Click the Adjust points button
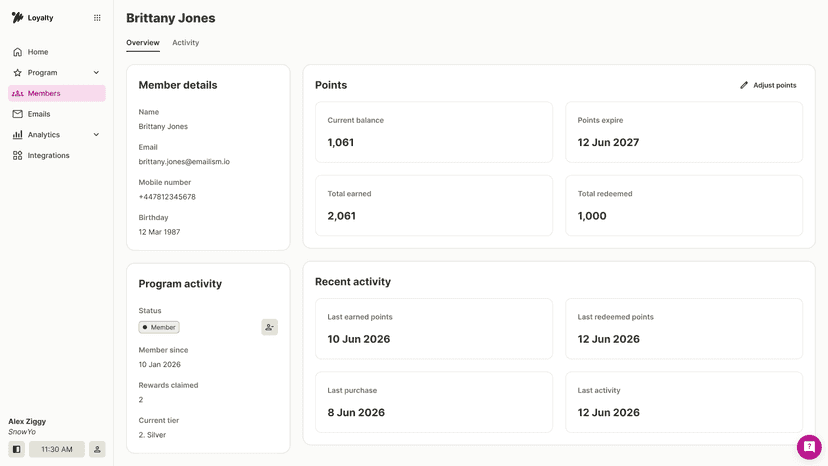Viewport: 828px width, 466px height. (x=768, y=85)
